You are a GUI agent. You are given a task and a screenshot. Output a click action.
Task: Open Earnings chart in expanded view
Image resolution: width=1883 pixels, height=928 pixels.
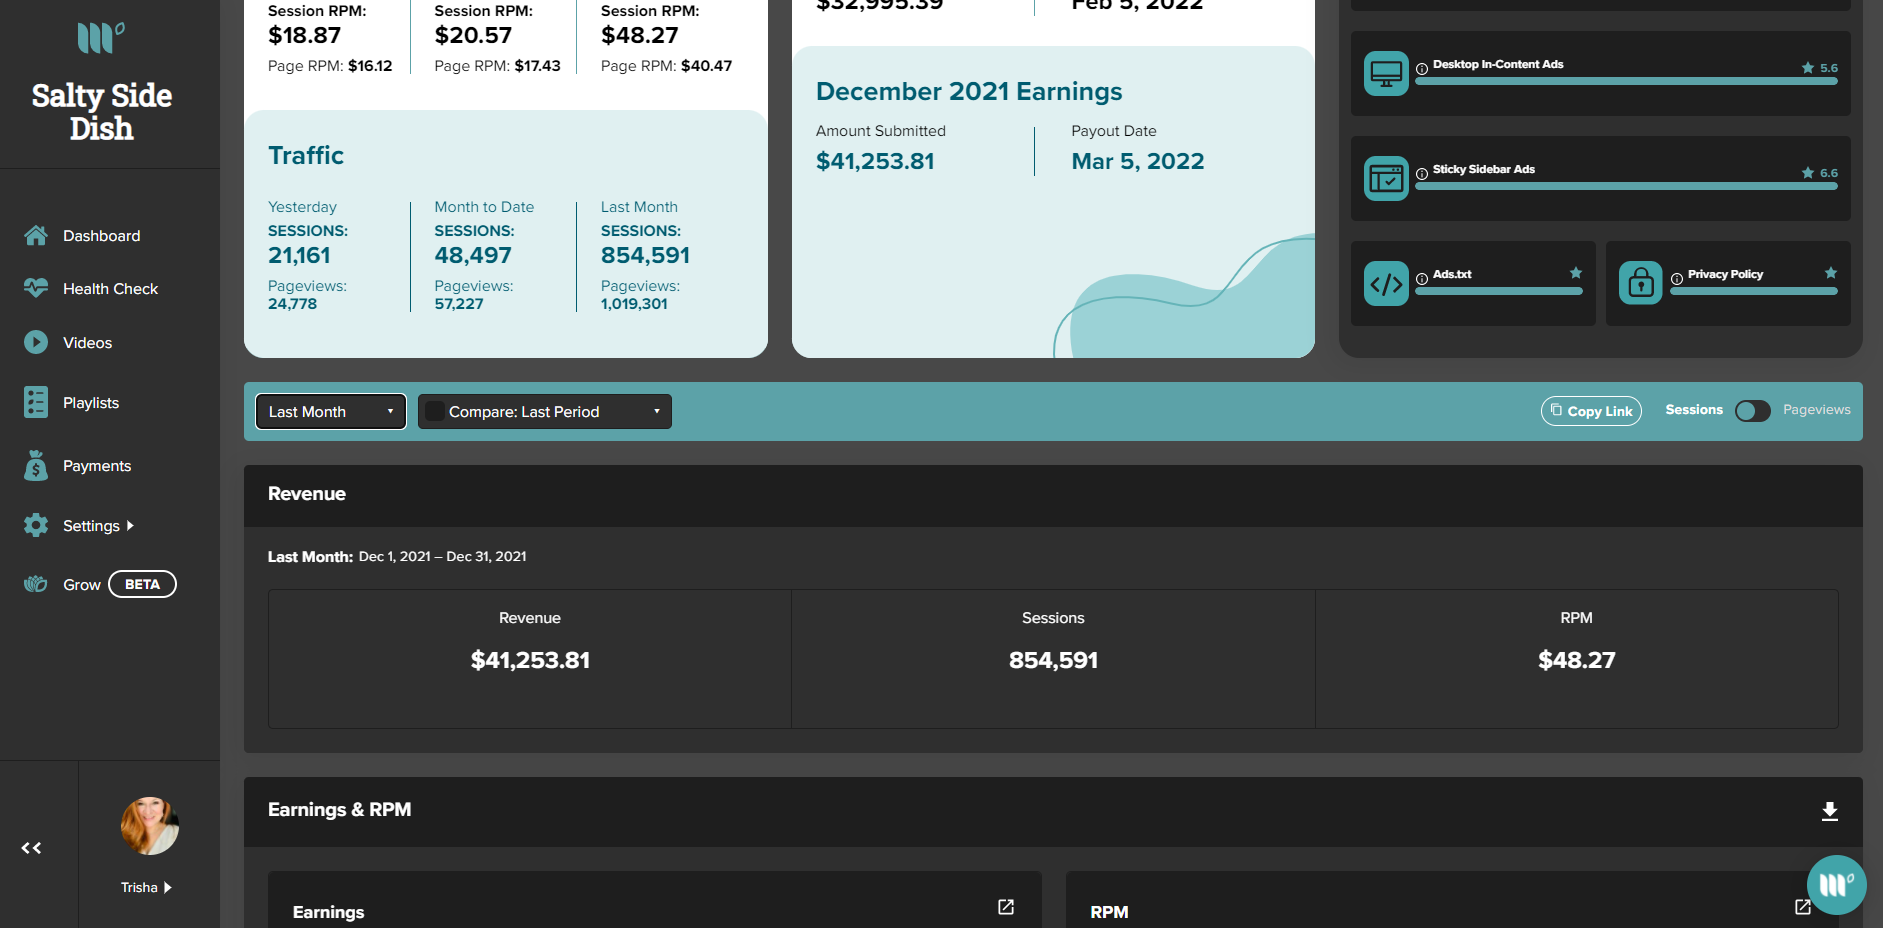(x=1006, y=907)
